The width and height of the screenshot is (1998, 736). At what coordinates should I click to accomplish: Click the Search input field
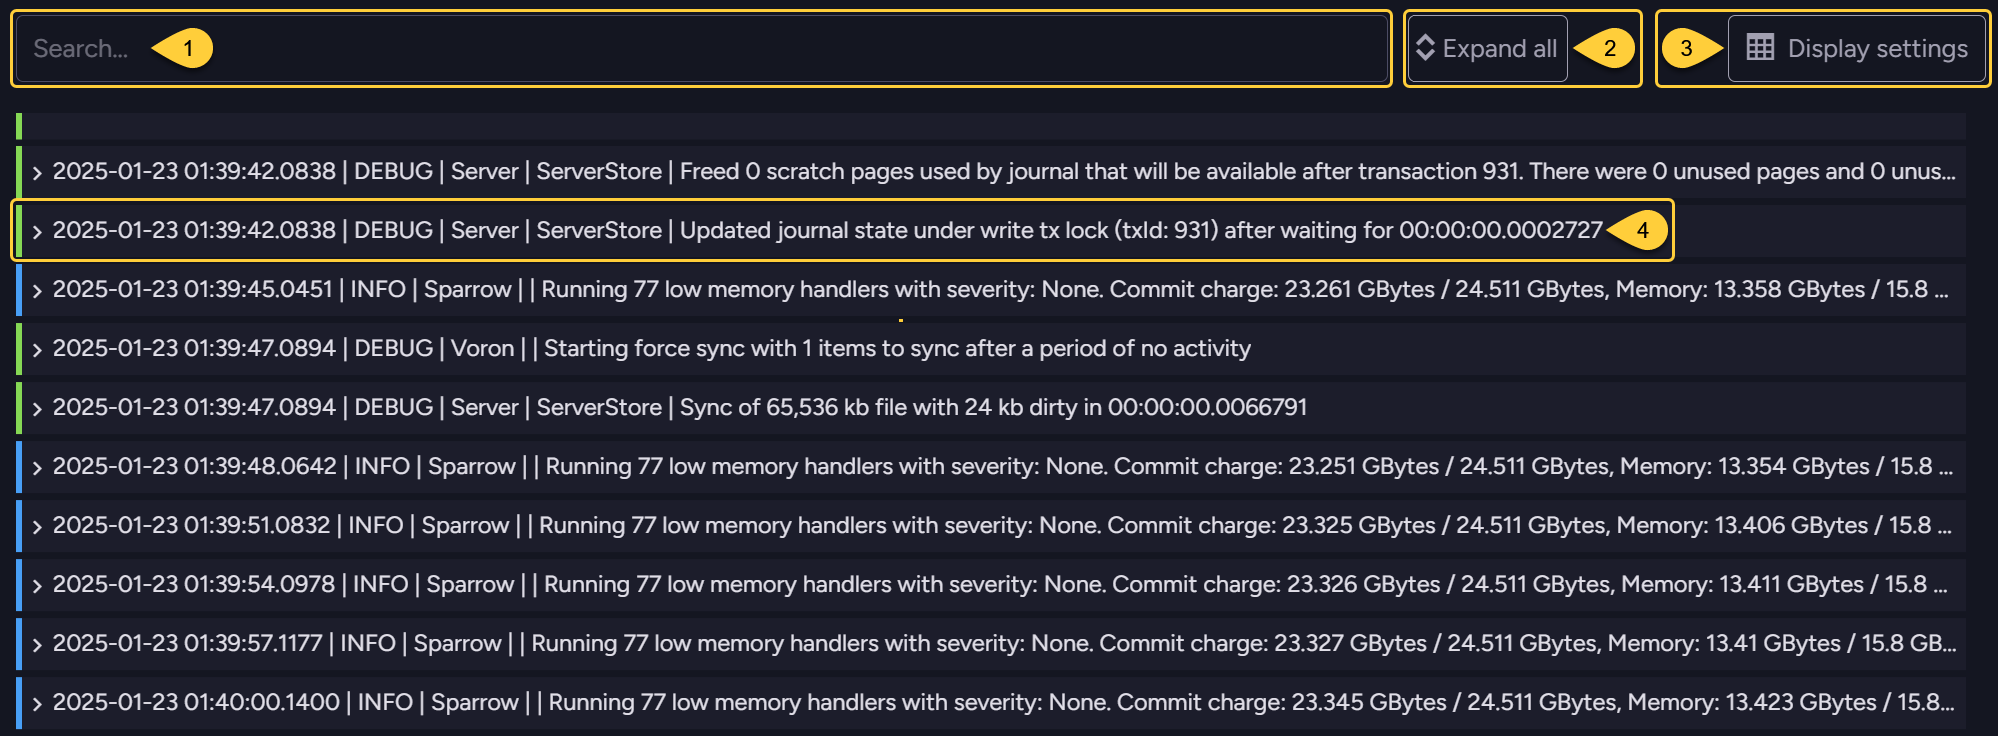701,48
